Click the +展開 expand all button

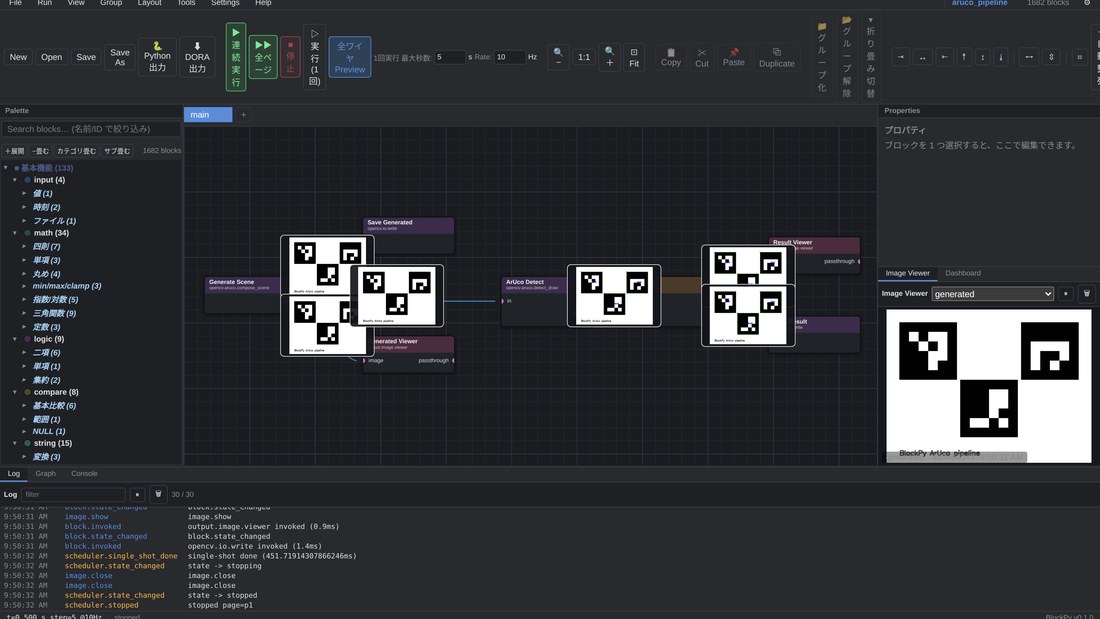pos(14,151)
